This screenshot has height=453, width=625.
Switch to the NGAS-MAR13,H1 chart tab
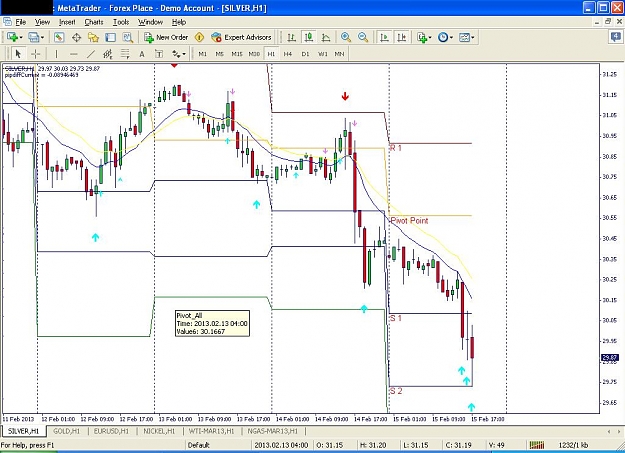point(273,431)
